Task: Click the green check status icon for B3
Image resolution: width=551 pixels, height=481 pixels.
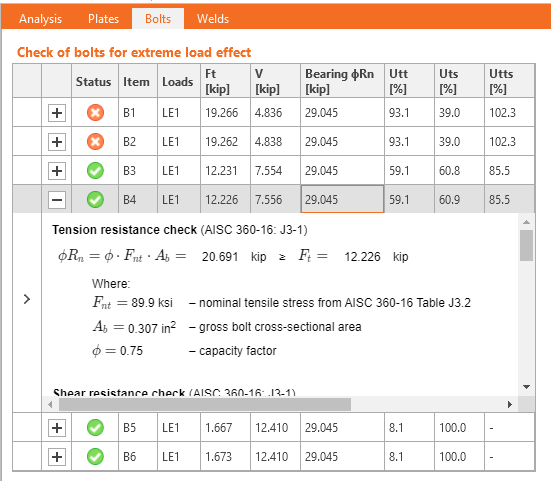Action: pos(95,171)
